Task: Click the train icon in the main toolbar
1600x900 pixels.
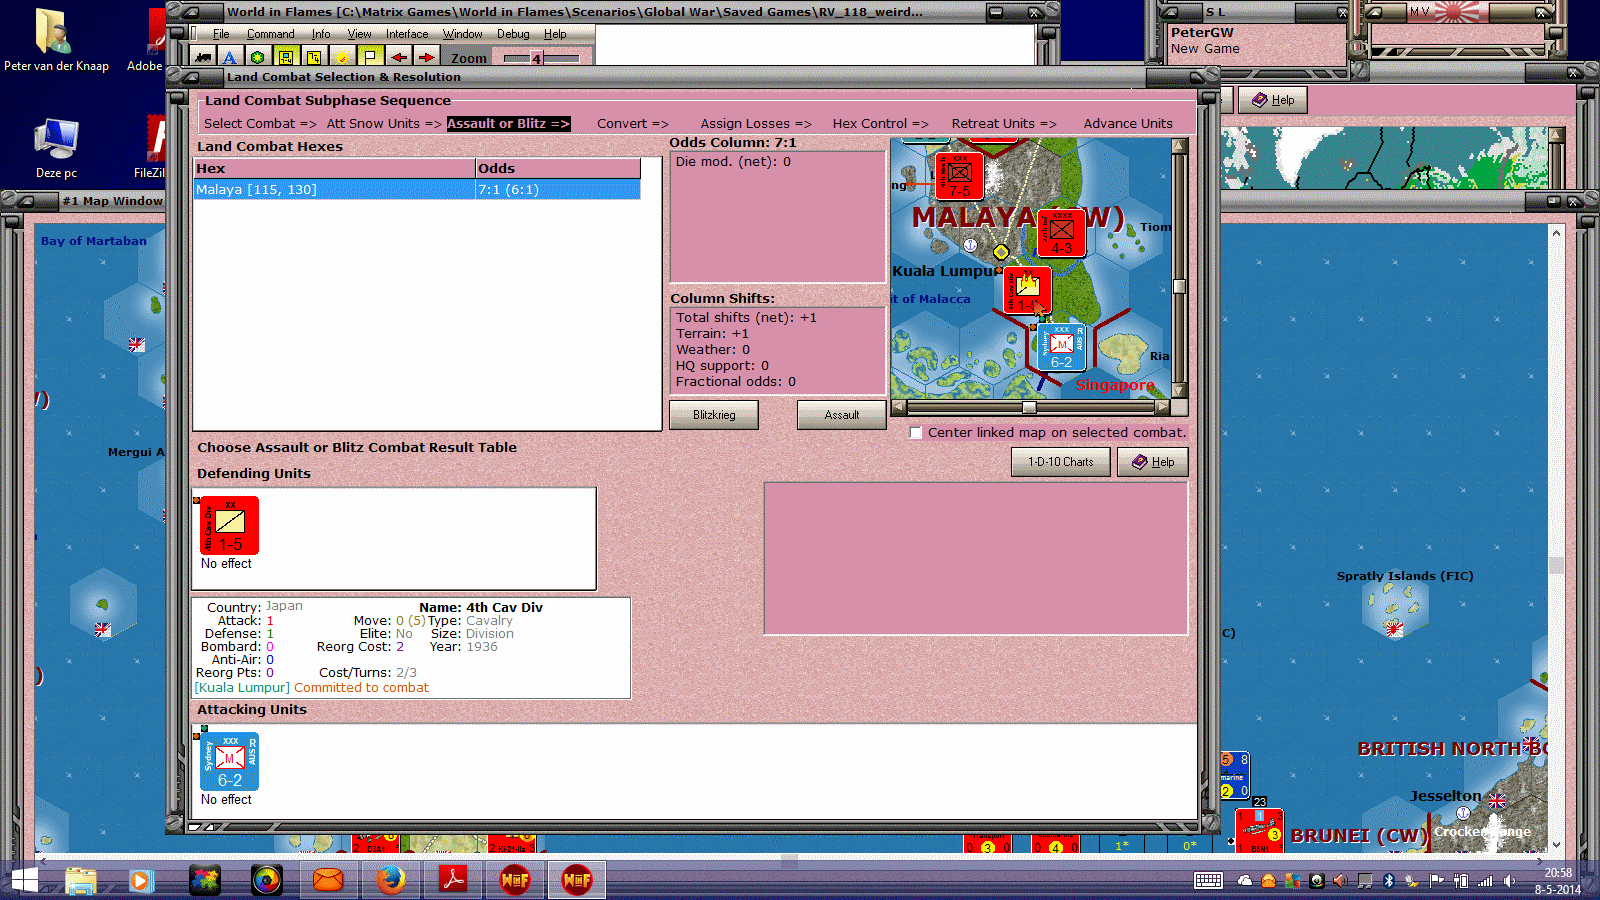Action: (x=203, y=58)
